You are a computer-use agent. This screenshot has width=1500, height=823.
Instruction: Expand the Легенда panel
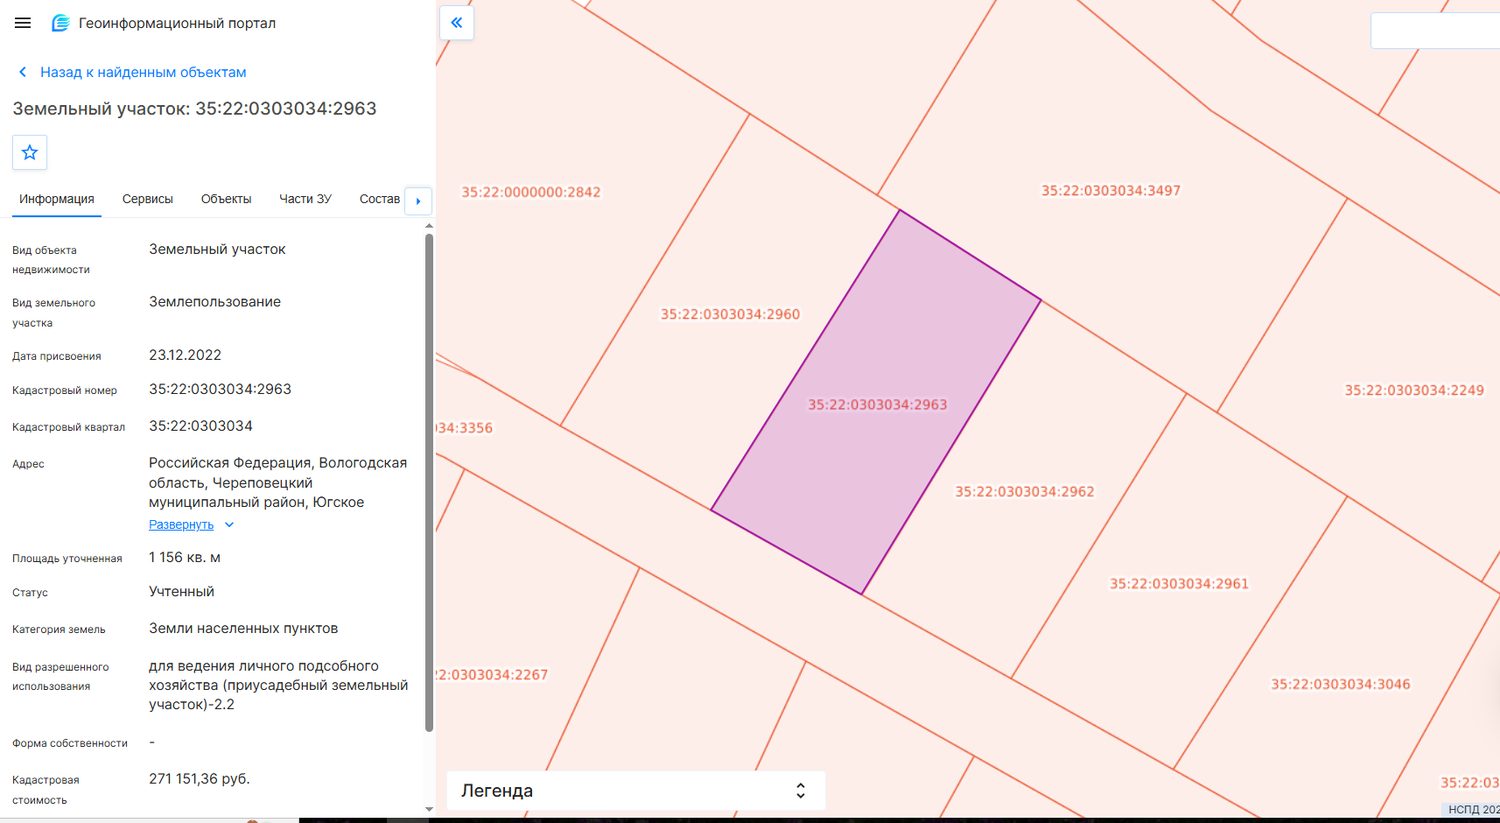pyautogui.click(x=636, y=790)
